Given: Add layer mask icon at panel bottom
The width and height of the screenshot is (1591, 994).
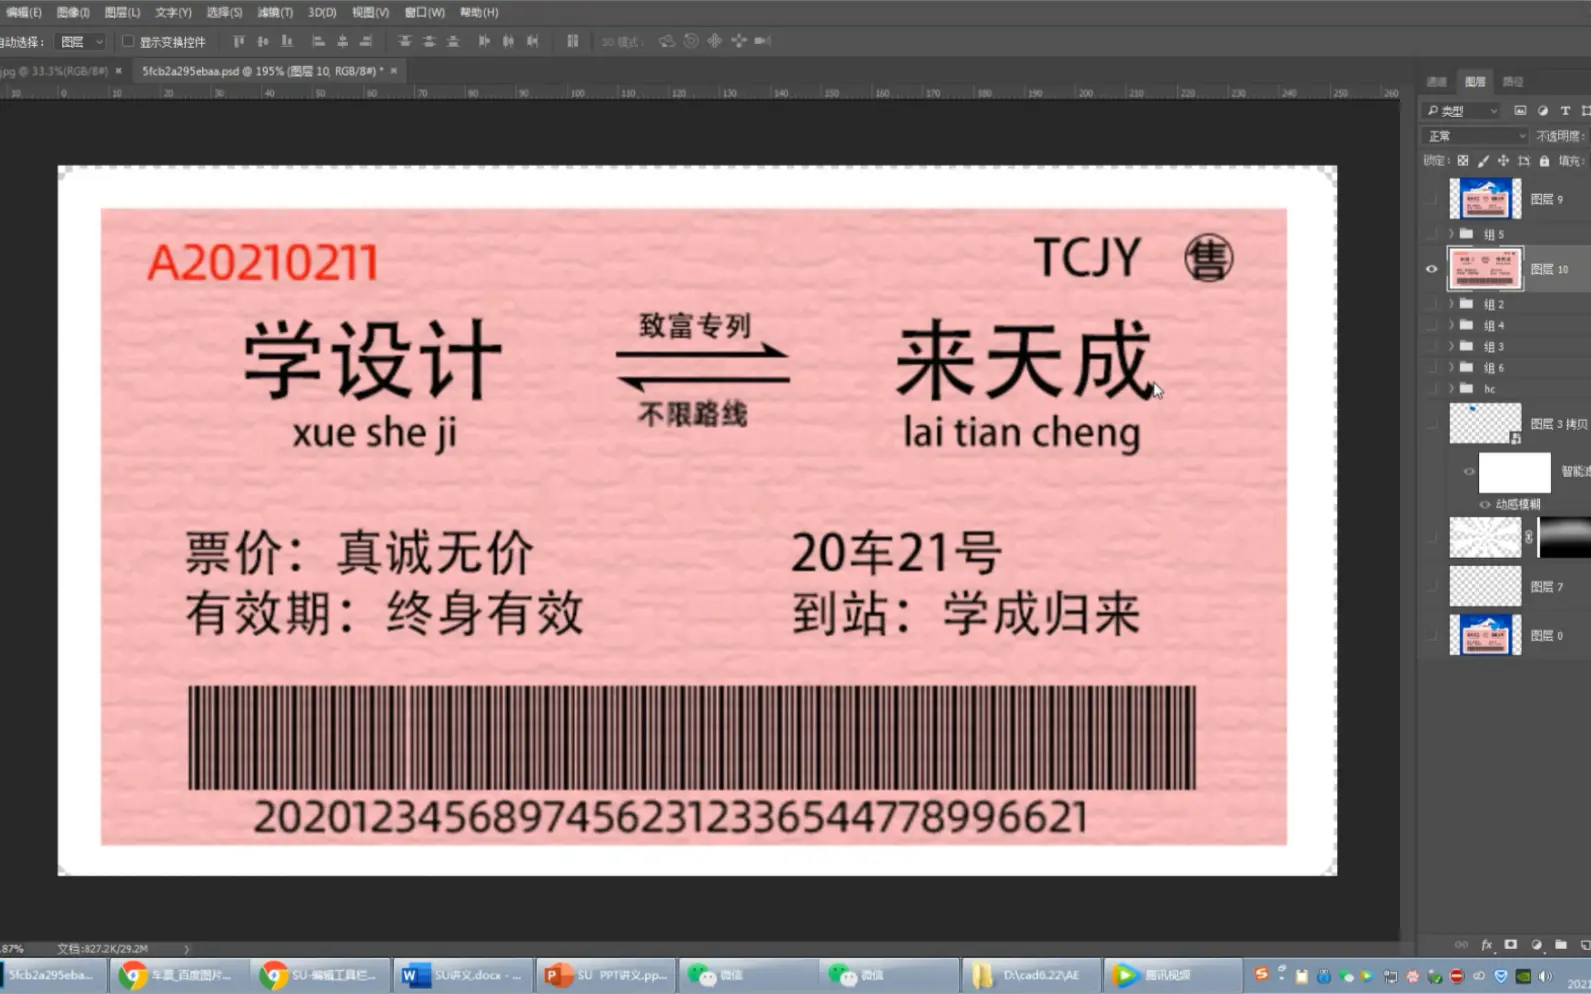Looking at the screenshot, I should [1511, 945].
